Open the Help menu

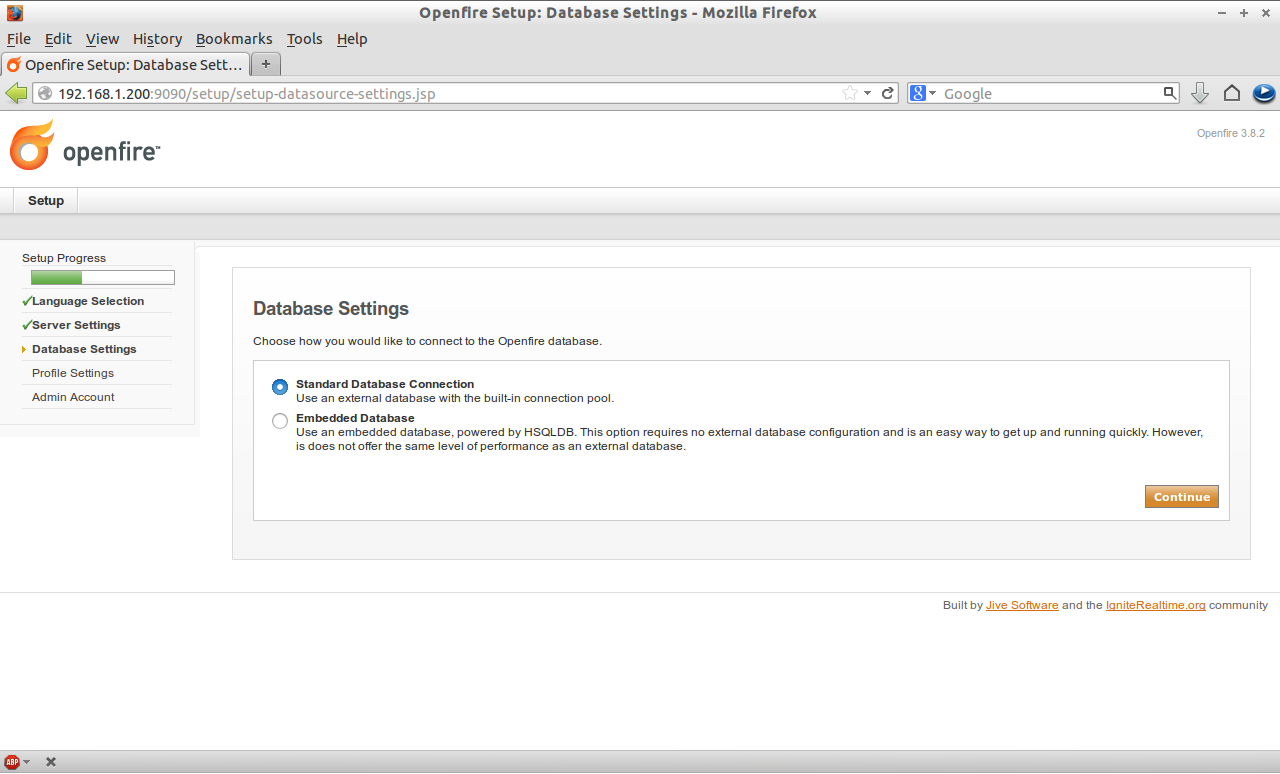point(352,39)
